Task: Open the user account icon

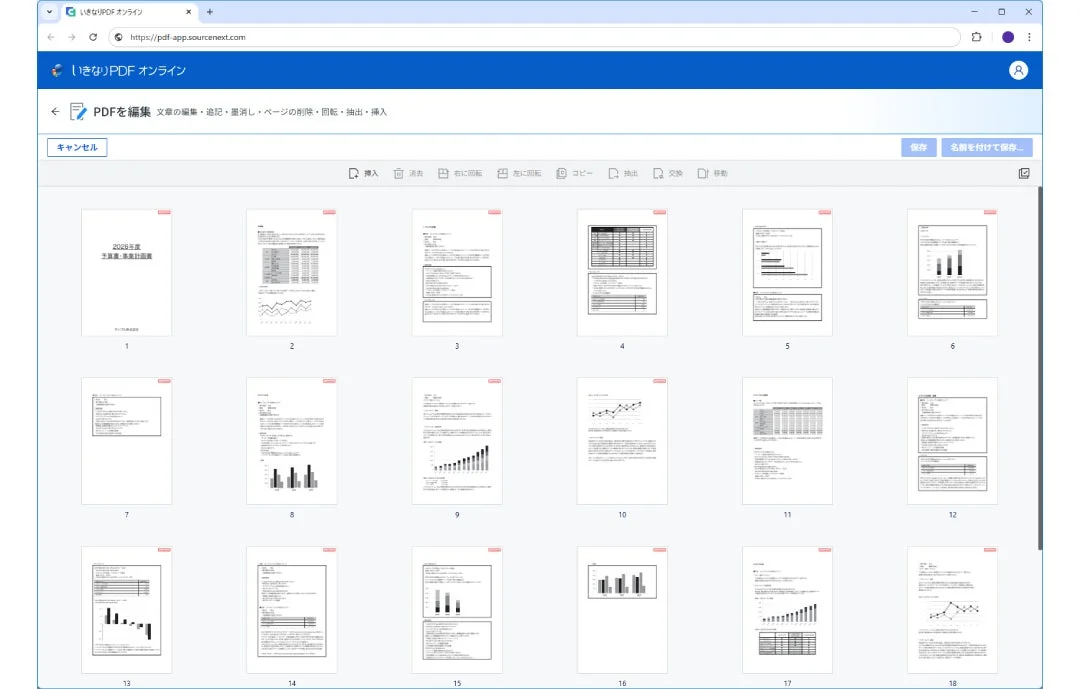Action: coord(1018,70)
